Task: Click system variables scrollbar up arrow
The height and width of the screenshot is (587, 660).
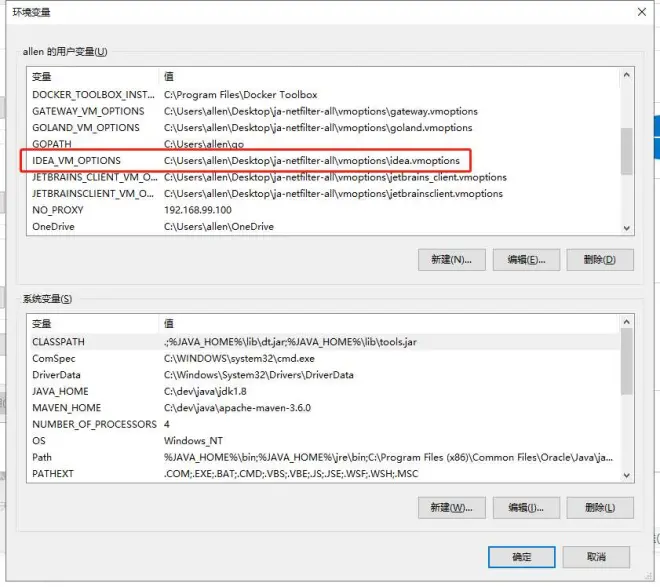Action: (x=627, y=322)
